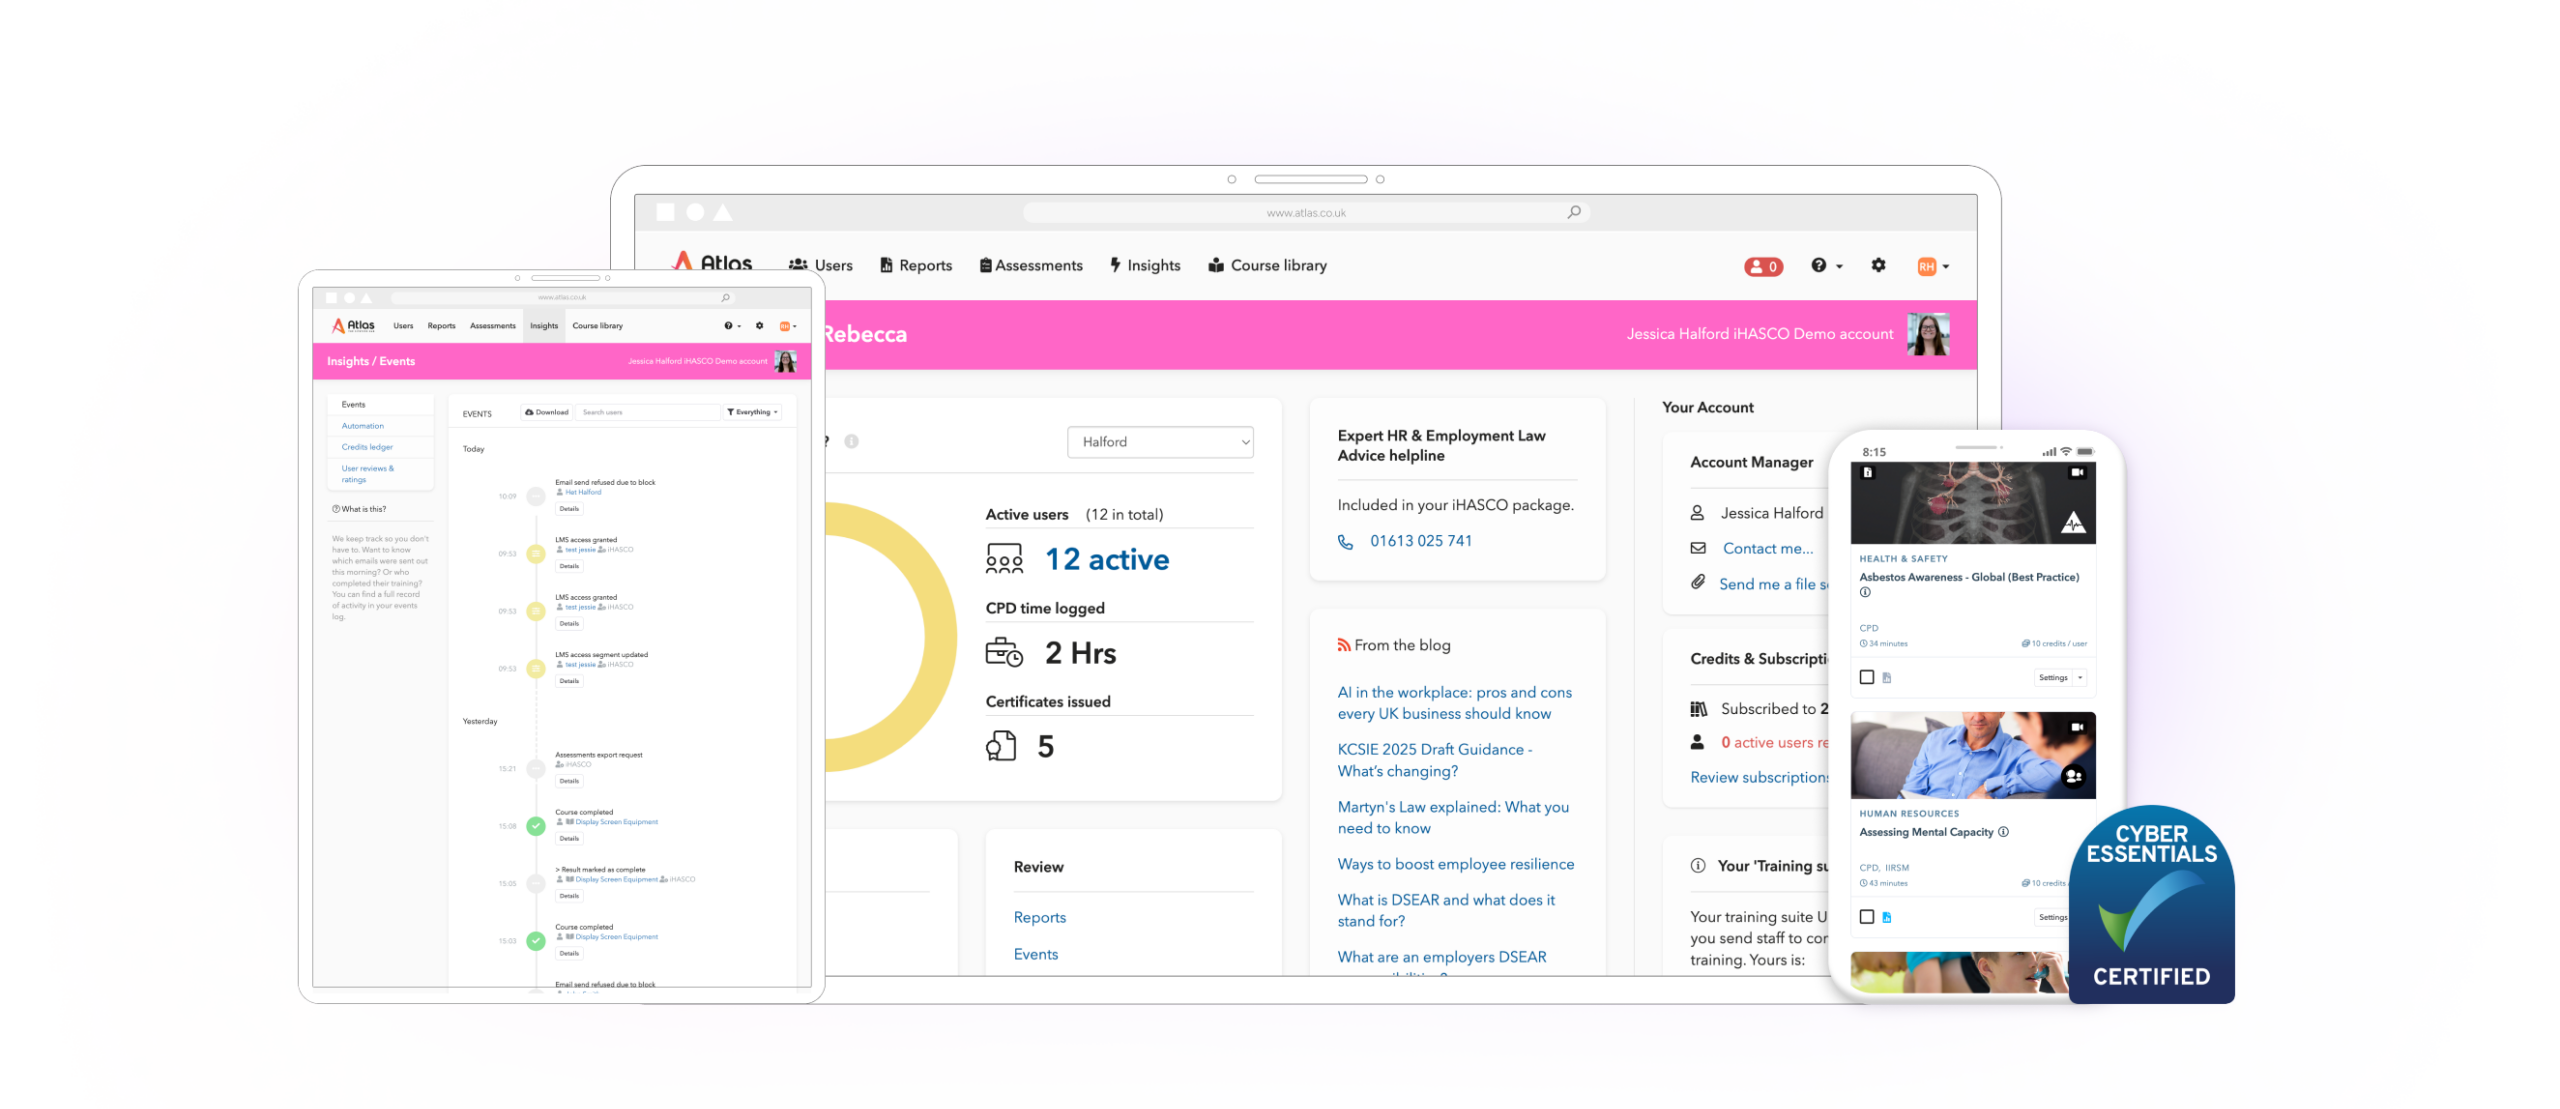This screenshot has width=2560, height=1109.
Task: Open Course library in the laptop navbar
Action: pyautogui.click(x=1267, y=265)
